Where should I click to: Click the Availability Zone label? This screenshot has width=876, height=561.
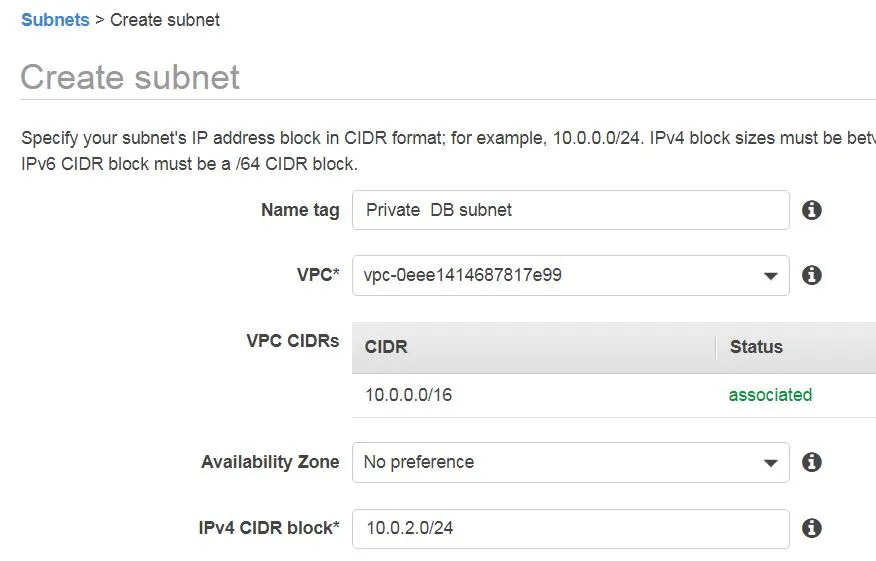coord(270,462)
